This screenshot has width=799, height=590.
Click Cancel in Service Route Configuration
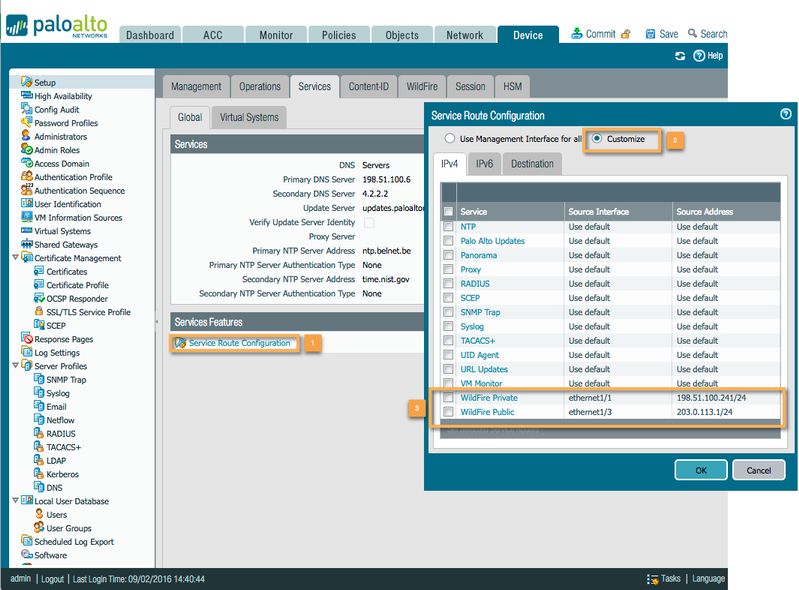pyautogui.click(x=759, y=470)
